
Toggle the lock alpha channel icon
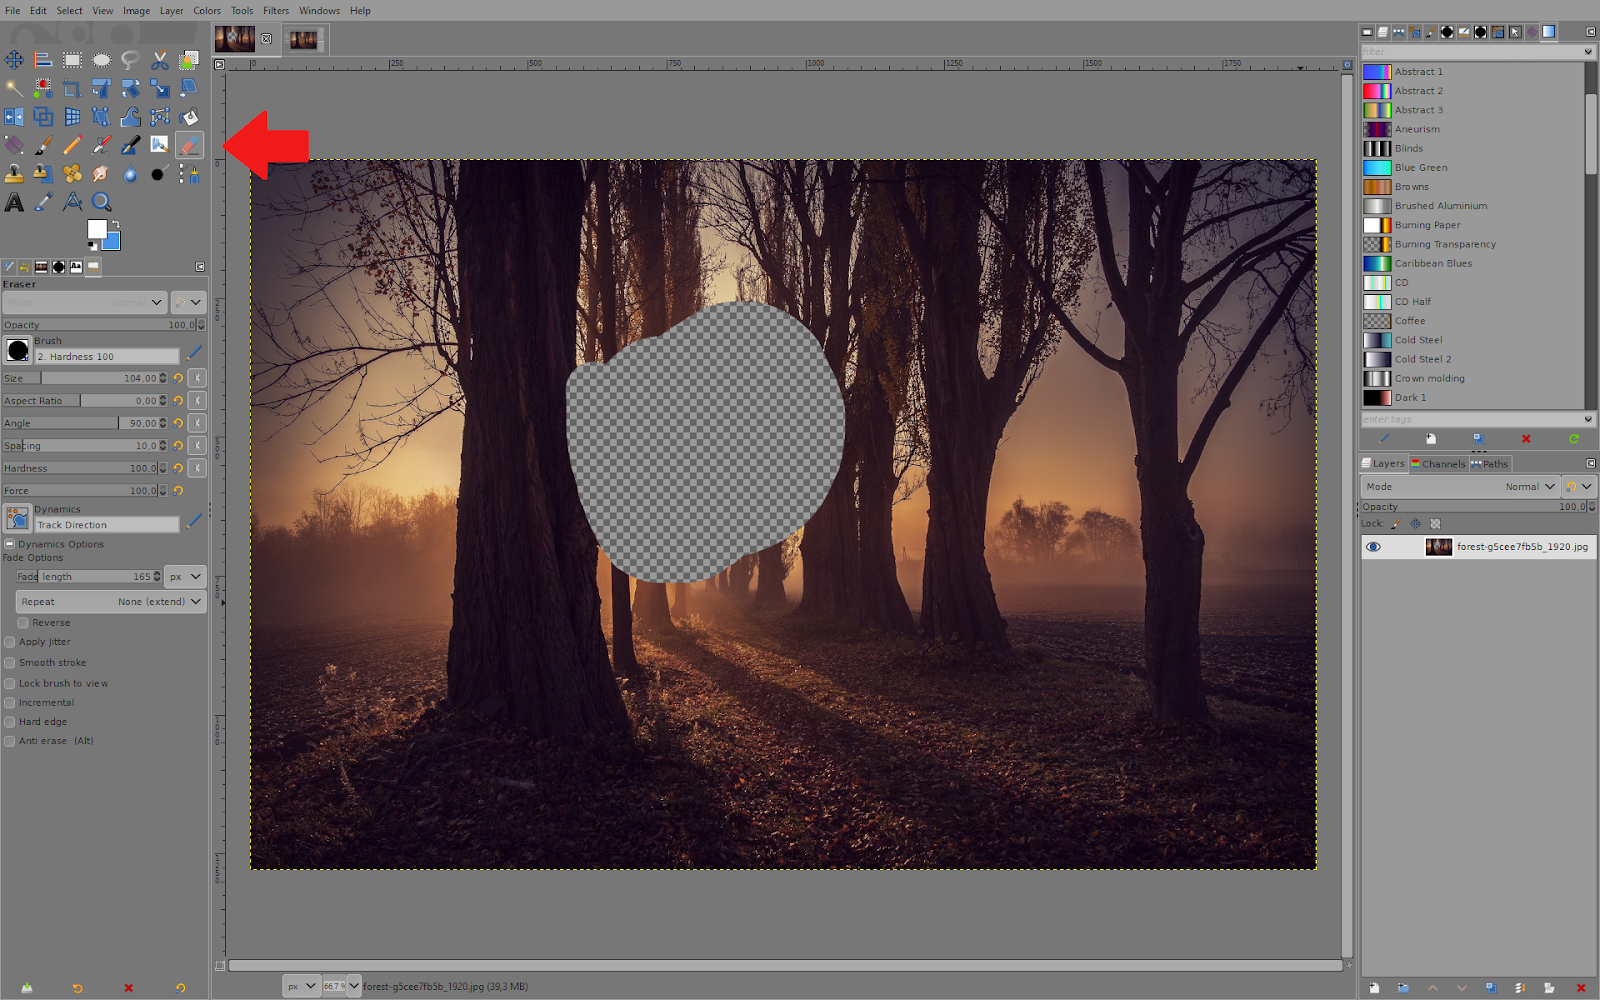[x=1436, y=524]
